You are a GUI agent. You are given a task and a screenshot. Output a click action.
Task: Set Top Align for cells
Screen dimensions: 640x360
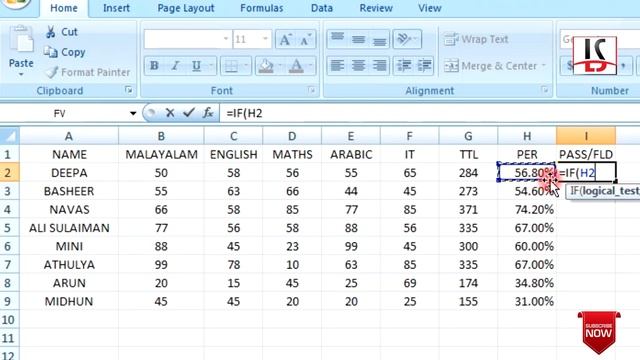click(x=337, y=39)
